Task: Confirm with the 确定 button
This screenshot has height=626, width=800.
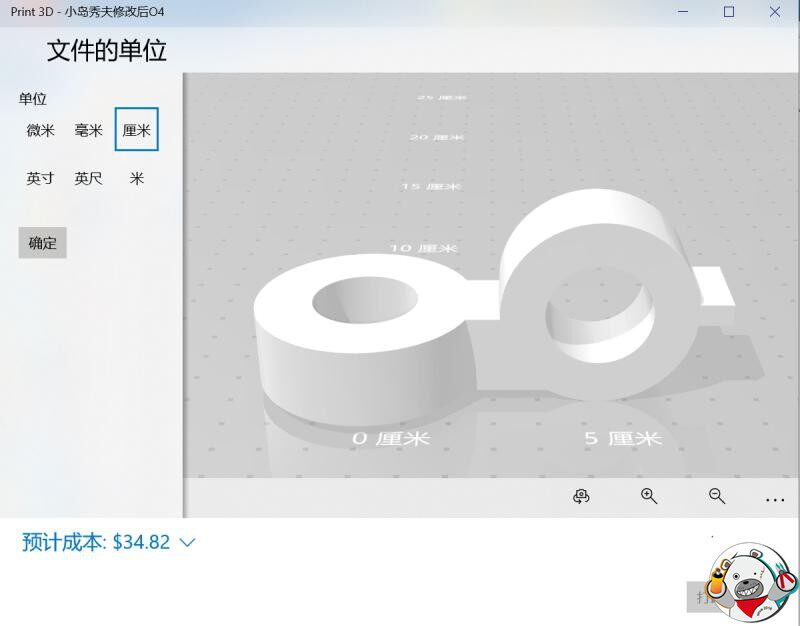Action: coord(42,243)
